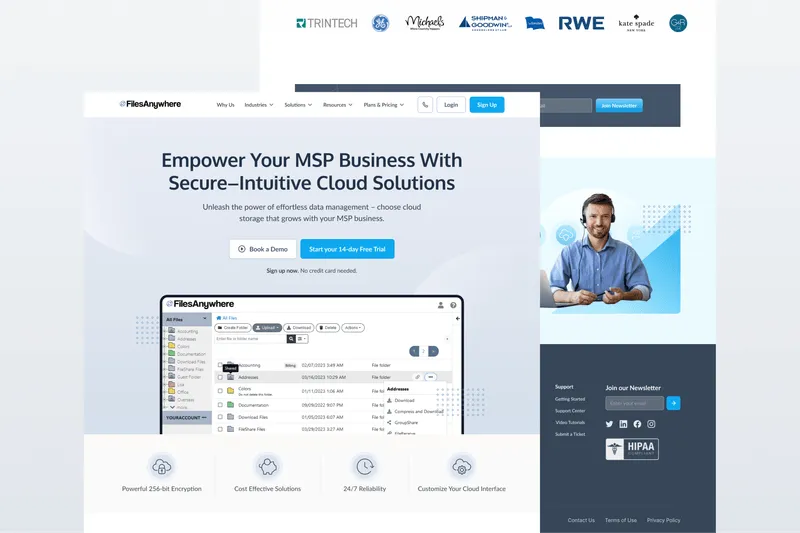Open the Getting Started support link
The width and height of the screenshot is (800, 533).
pyautogui.click(x=570, y=399)
